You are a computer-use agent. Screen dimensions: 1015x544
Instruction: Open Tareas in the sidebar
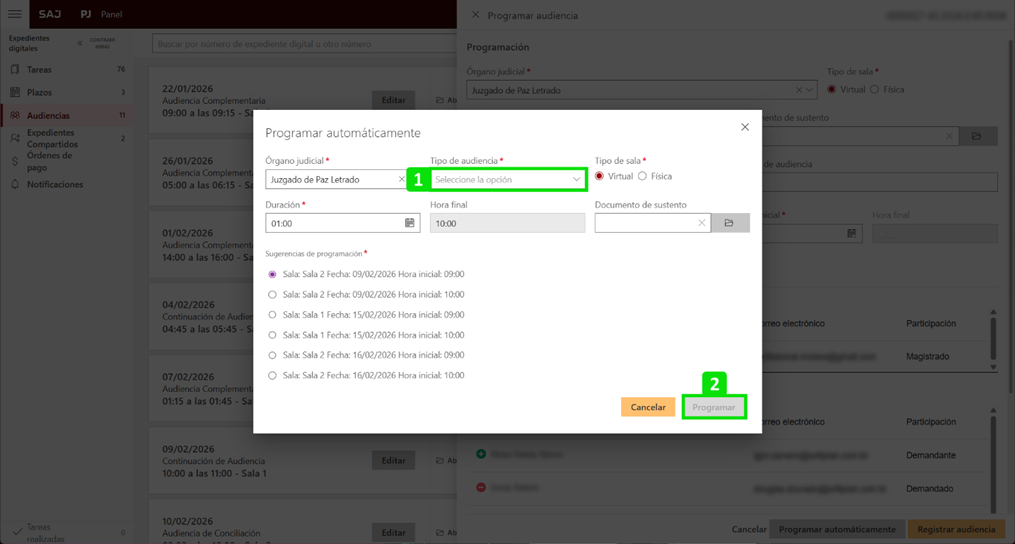pos(40,70)
